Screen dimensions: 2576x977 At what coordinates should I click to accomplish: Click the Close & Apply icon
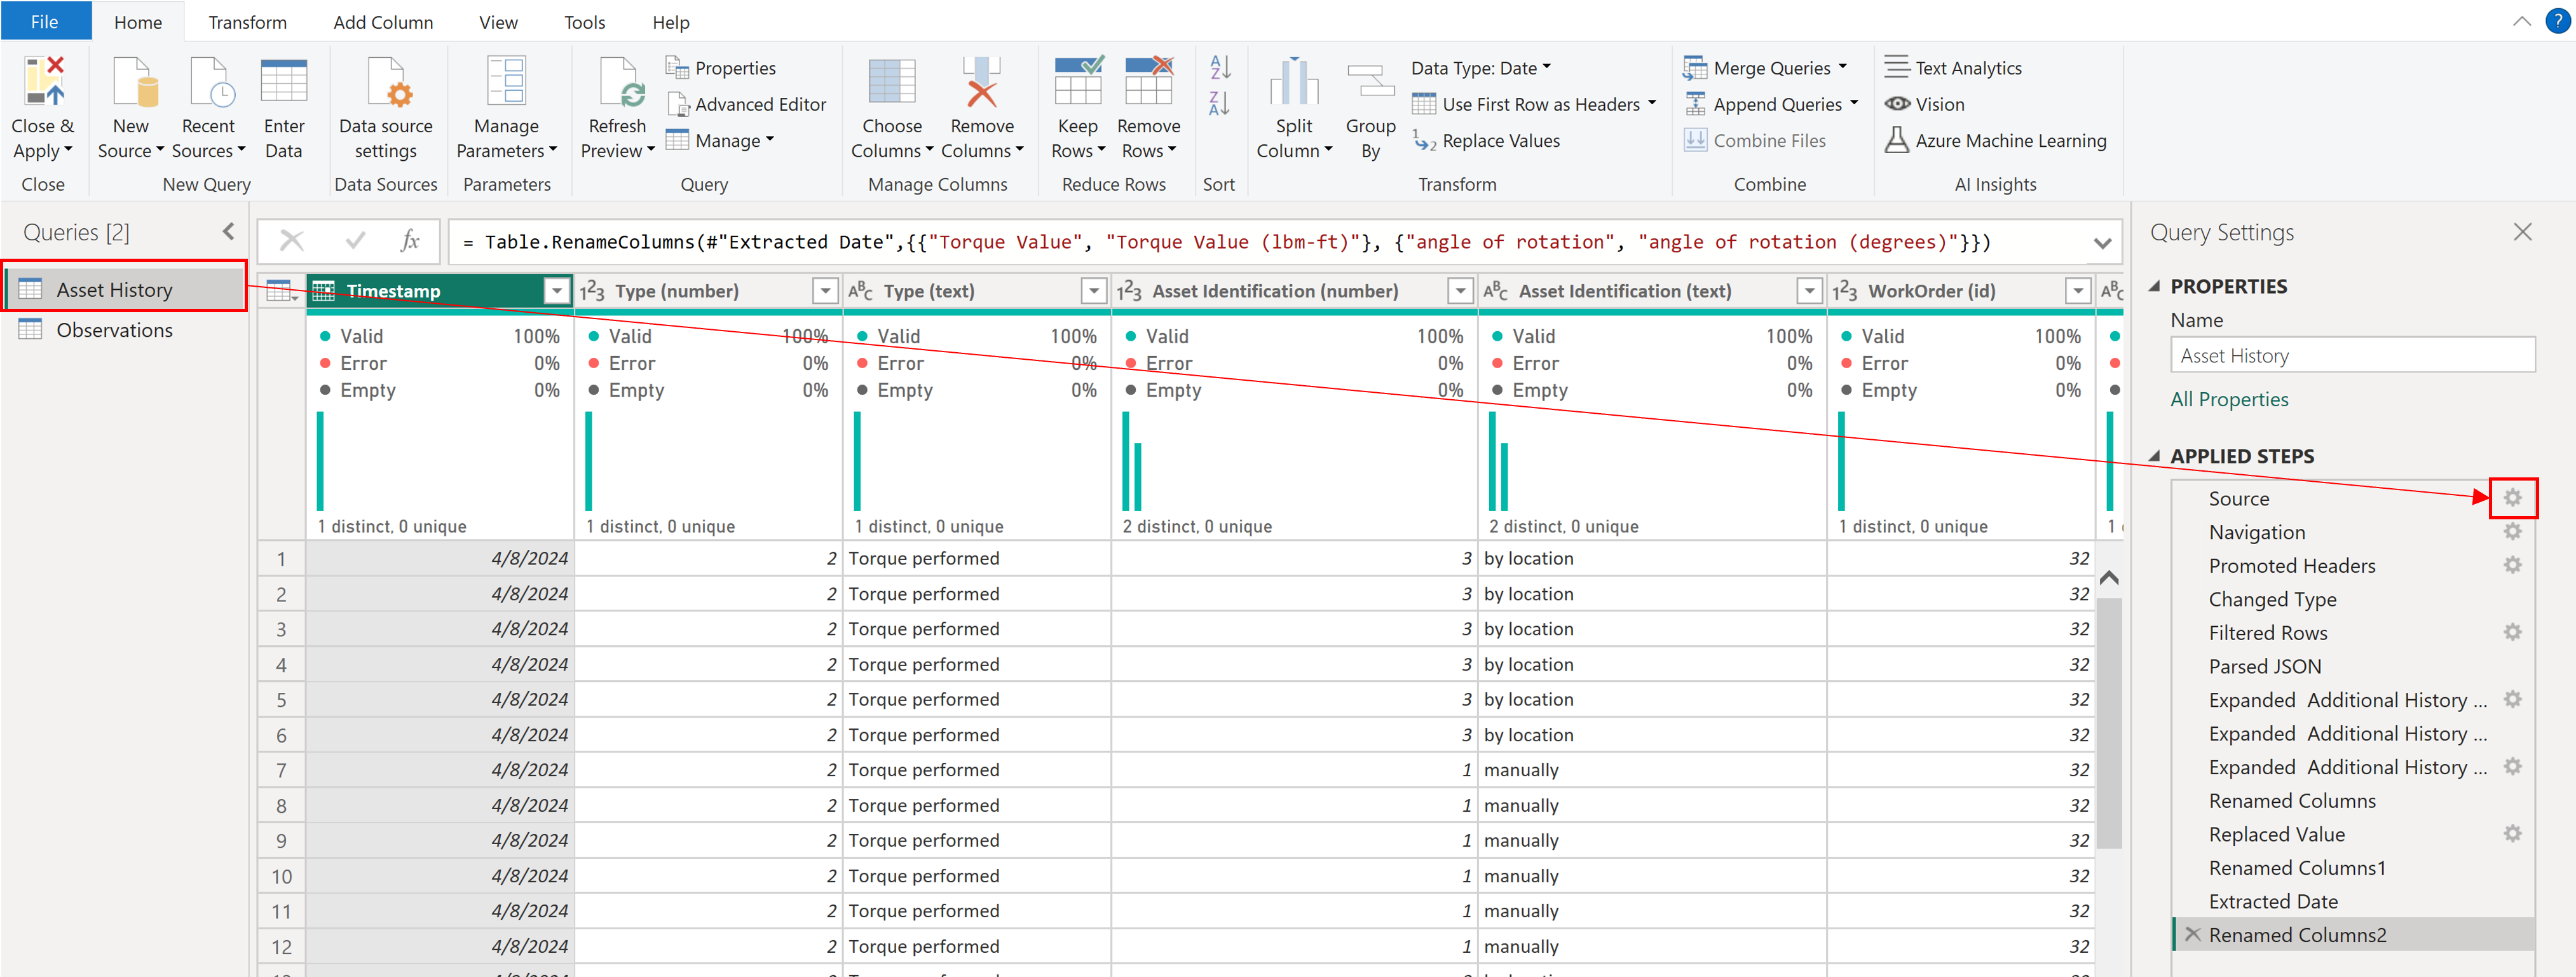[x=43, y=82]
